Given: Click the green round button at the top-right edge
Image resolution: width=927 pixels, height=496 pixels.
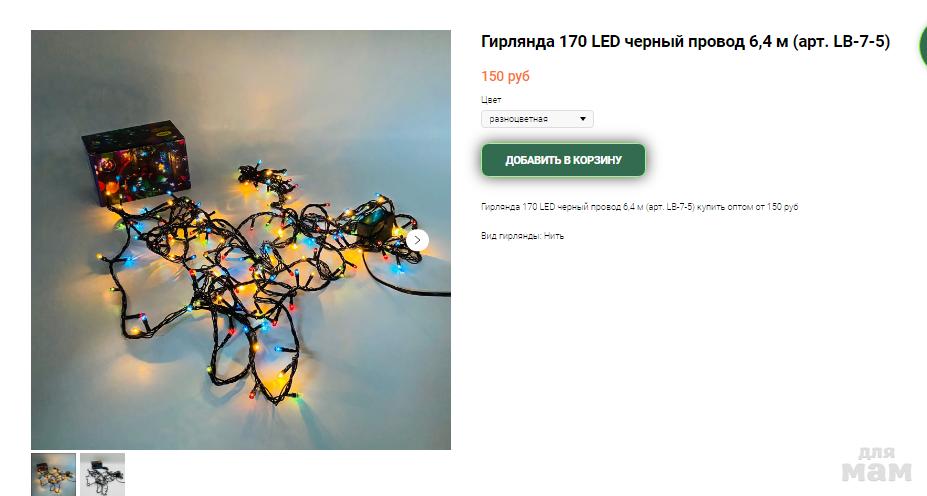Looking at the screenshot, I should click(923, 46).
